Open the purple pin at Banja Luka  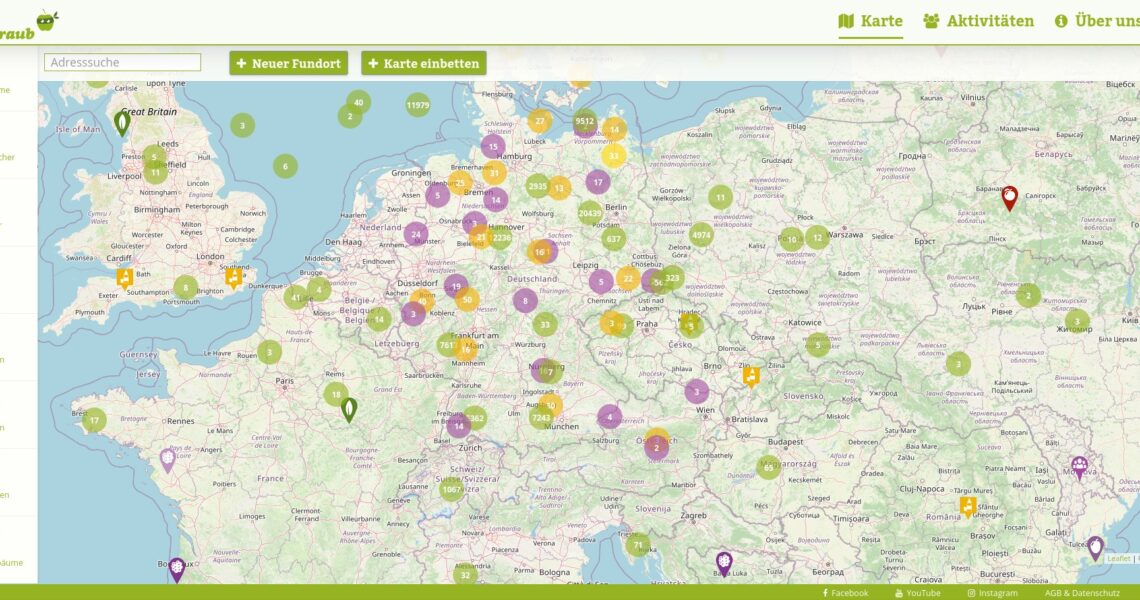coord(724,563)
